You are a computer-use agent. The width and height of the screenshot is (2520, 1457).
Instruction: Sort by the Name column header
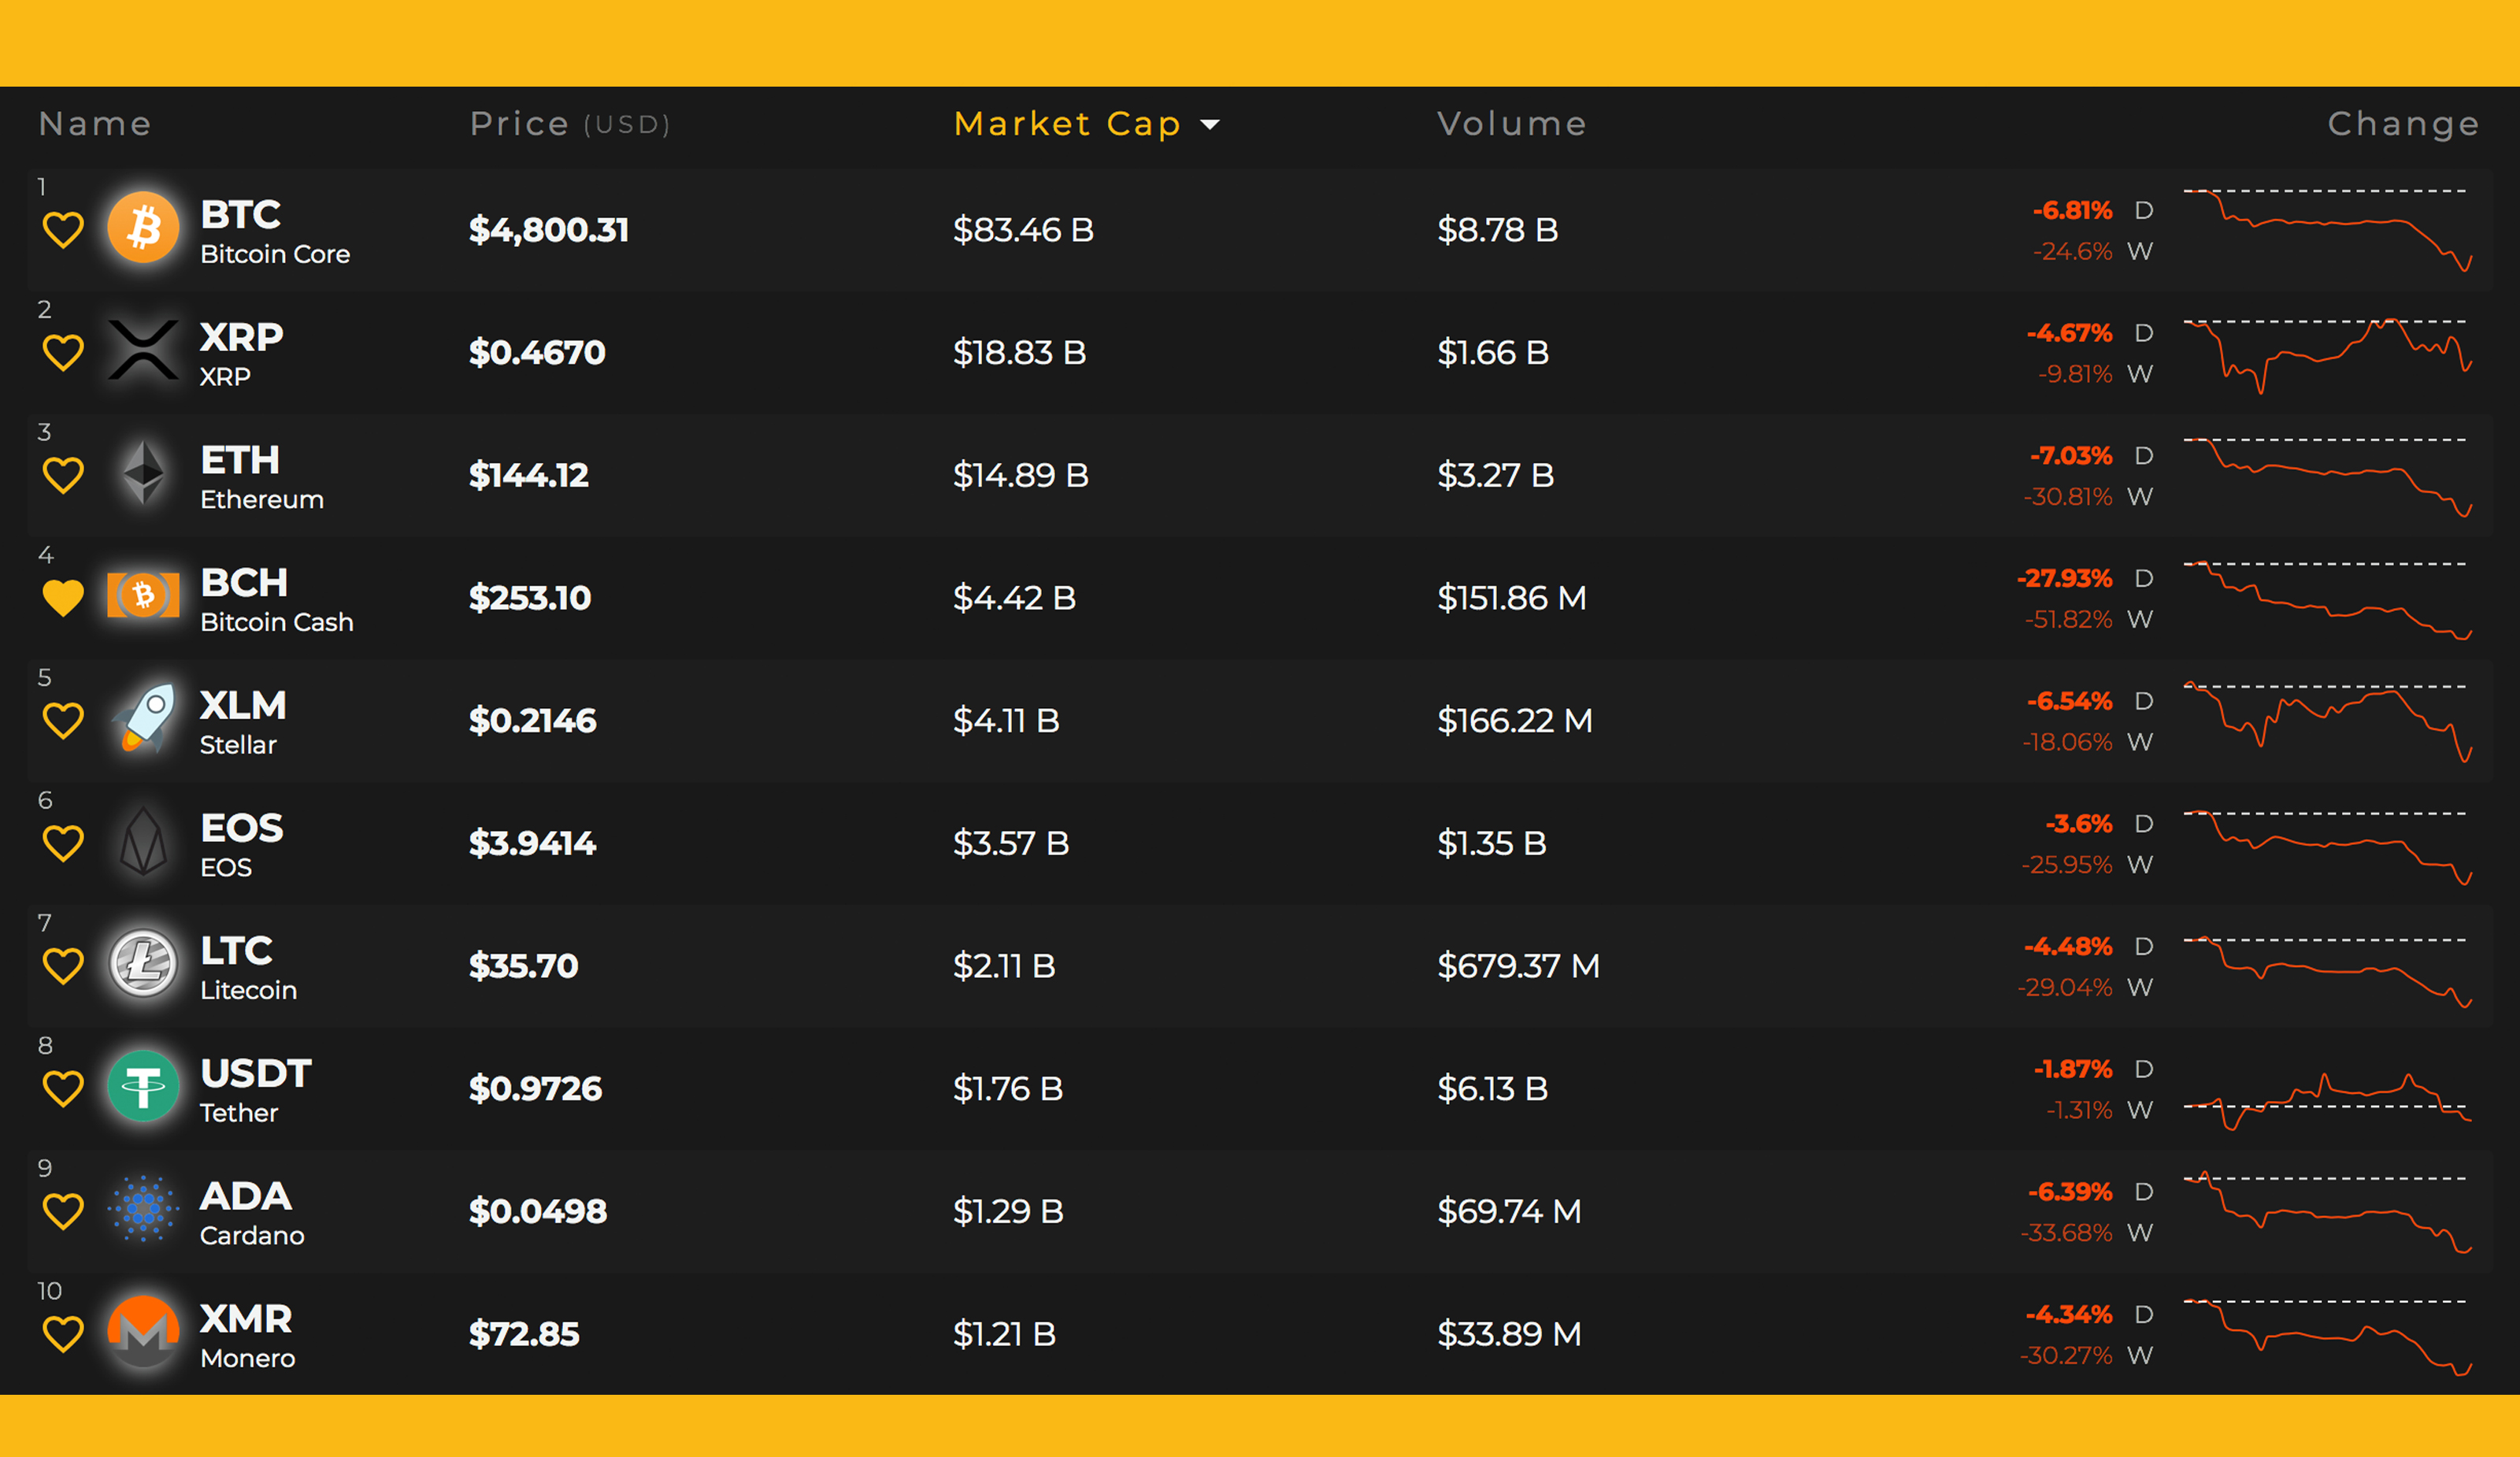click(x=95, y=124)
